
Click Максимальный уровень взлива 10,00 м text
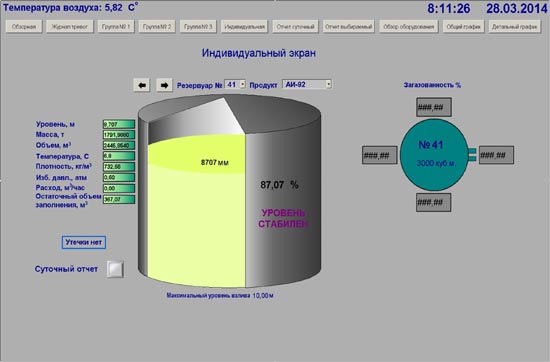tap(220, 296)
